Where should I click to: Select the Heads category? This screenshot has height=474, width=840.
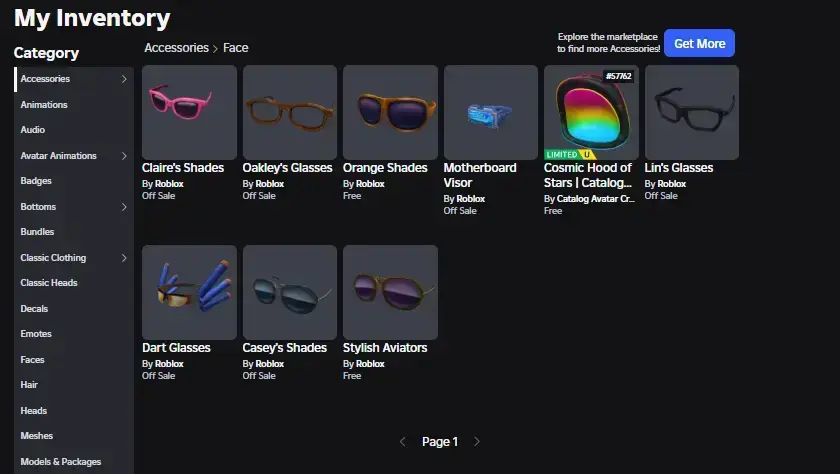(x=74, y=410)
